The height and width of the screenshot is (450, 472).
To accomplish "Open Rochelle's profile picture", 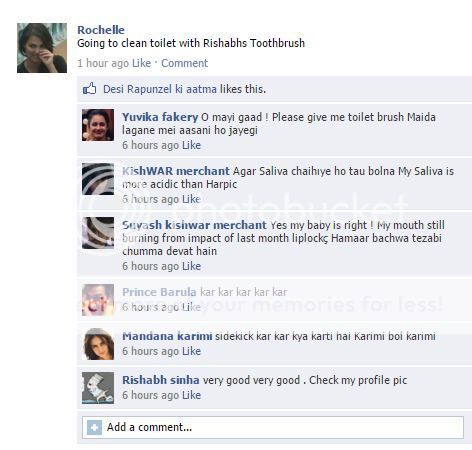I will (42, 48).
